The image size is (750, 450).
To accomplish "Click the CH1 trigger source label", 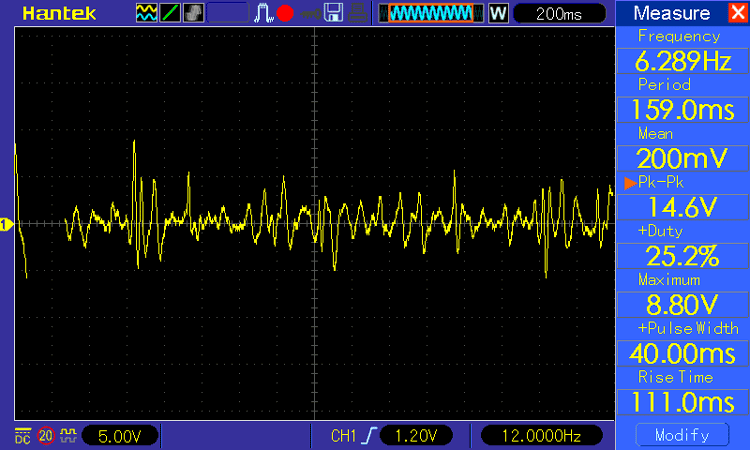I will (x=343, y=436).
